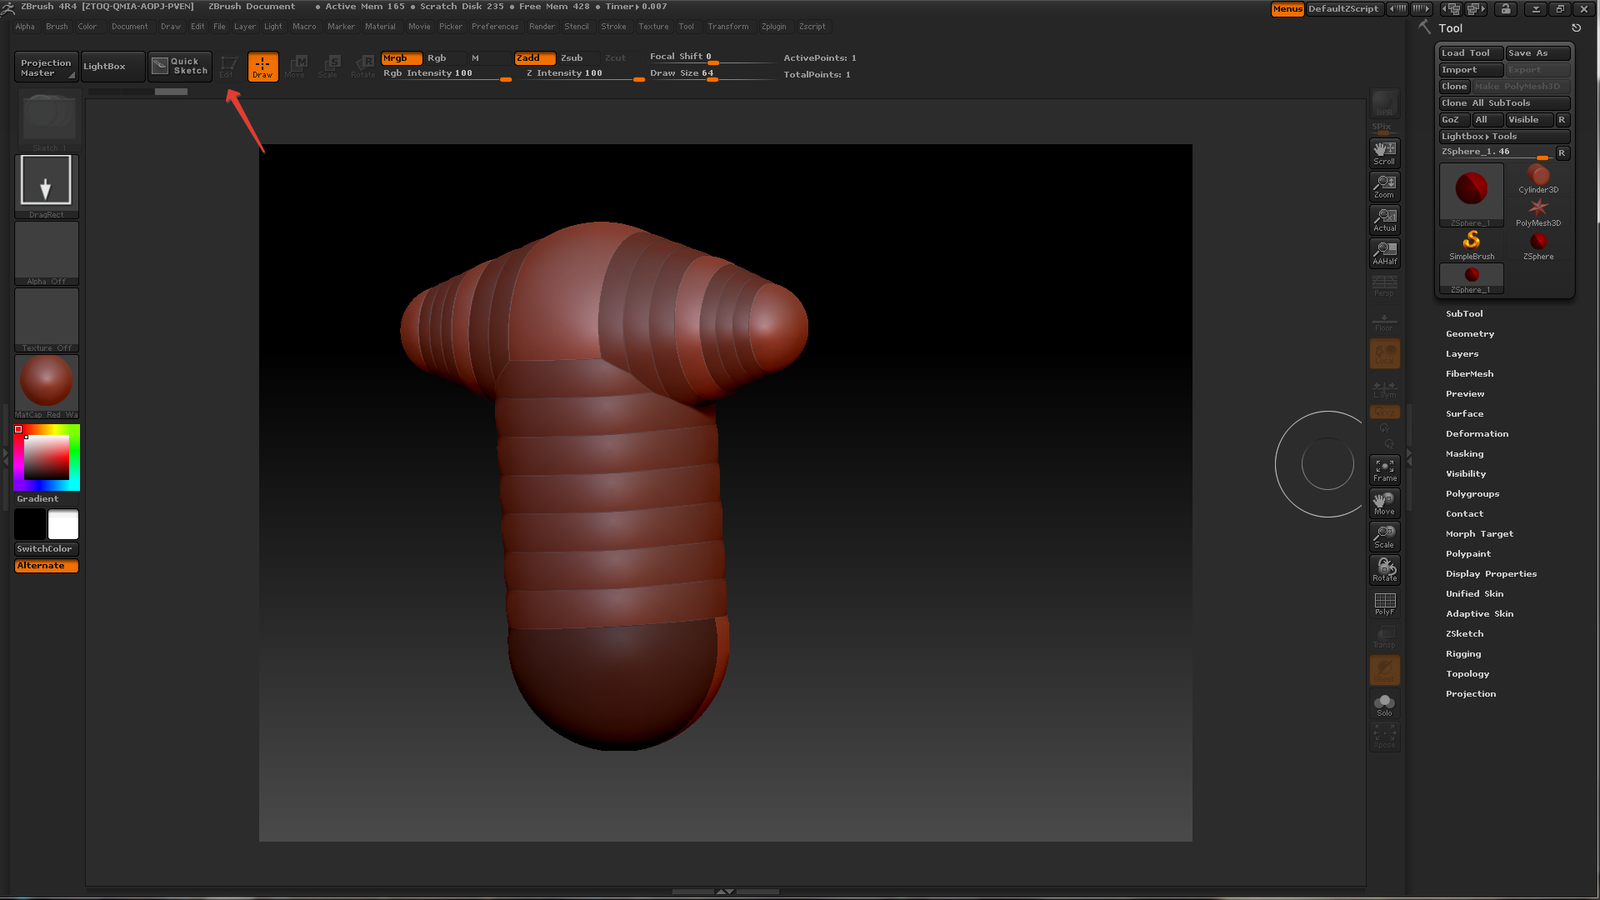
Task: Expand the Layers section
Action: click(x=1462, y=354)
